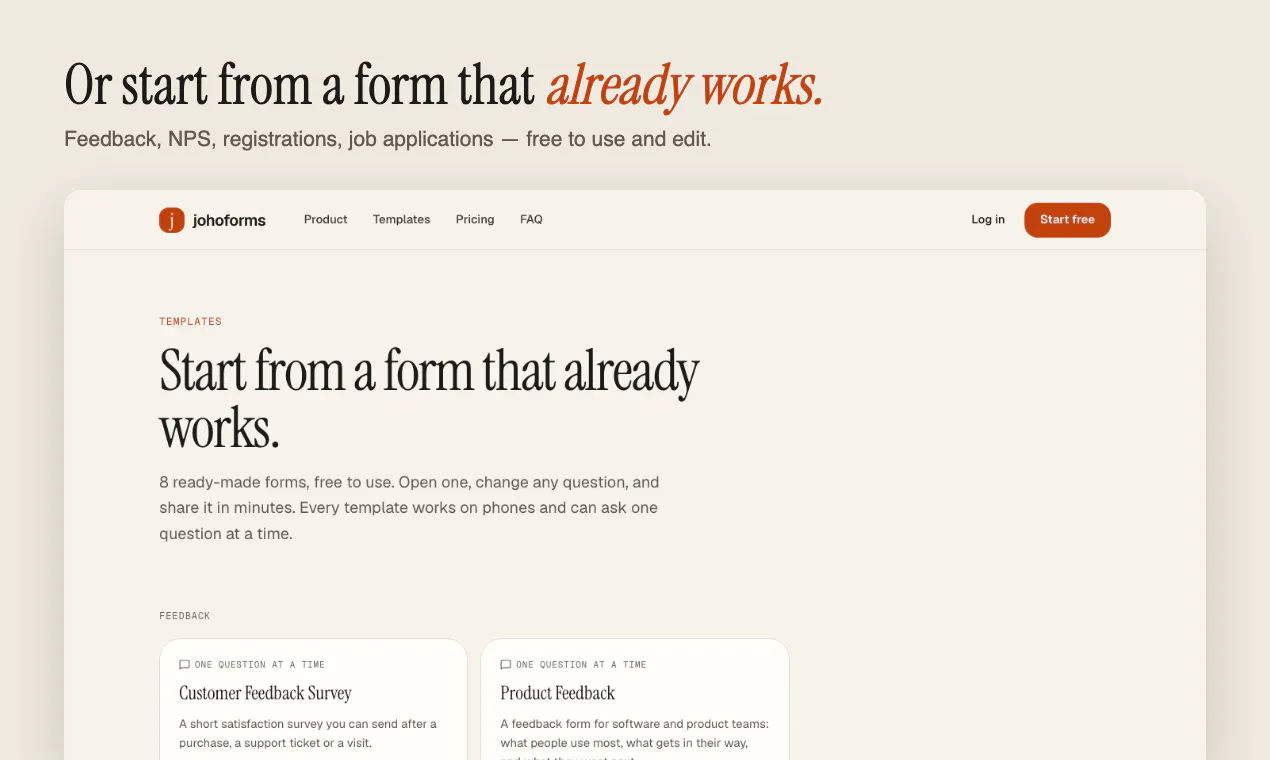1270x760 pixels.
Task: Click the "A short satisfaction survey" description
Action: (x=308, y=733)
